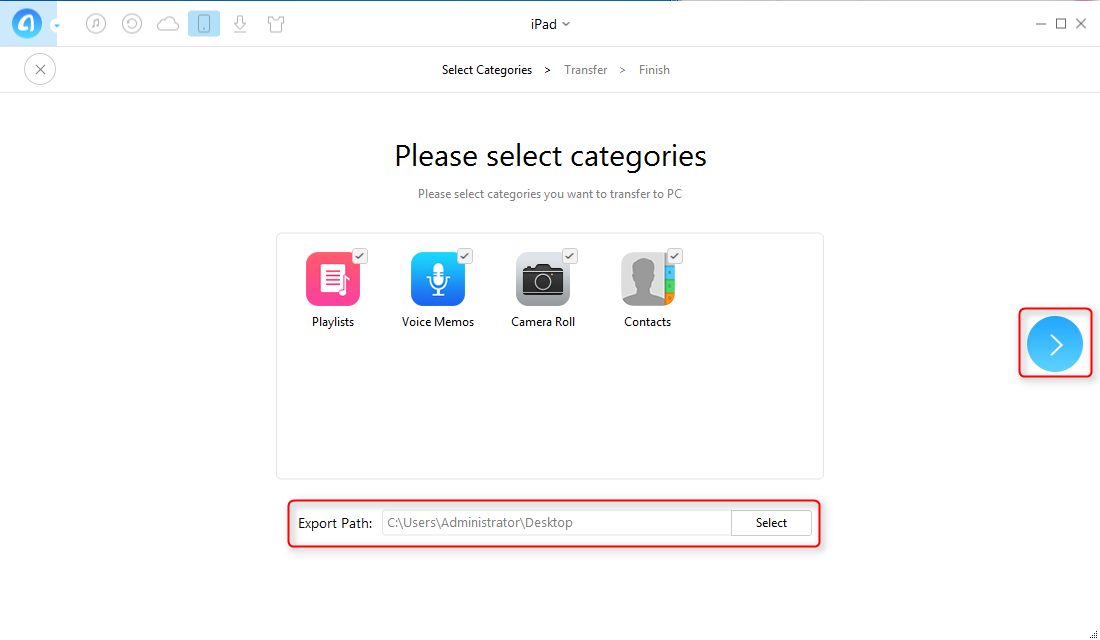Open the iCloud content cloud icon
Screen dimensions: 1100x640
[168, 25]
